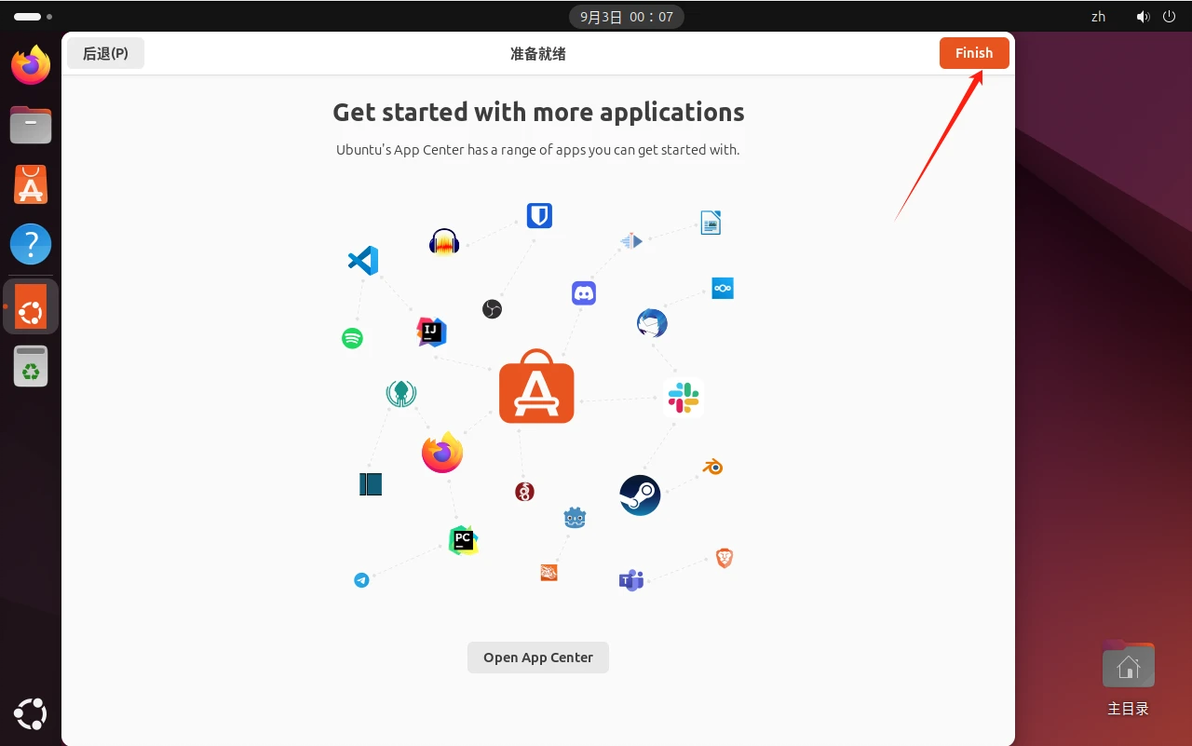Open the Help icon in the dock
The image size is (1192, 746).
[x=30, y=244]
